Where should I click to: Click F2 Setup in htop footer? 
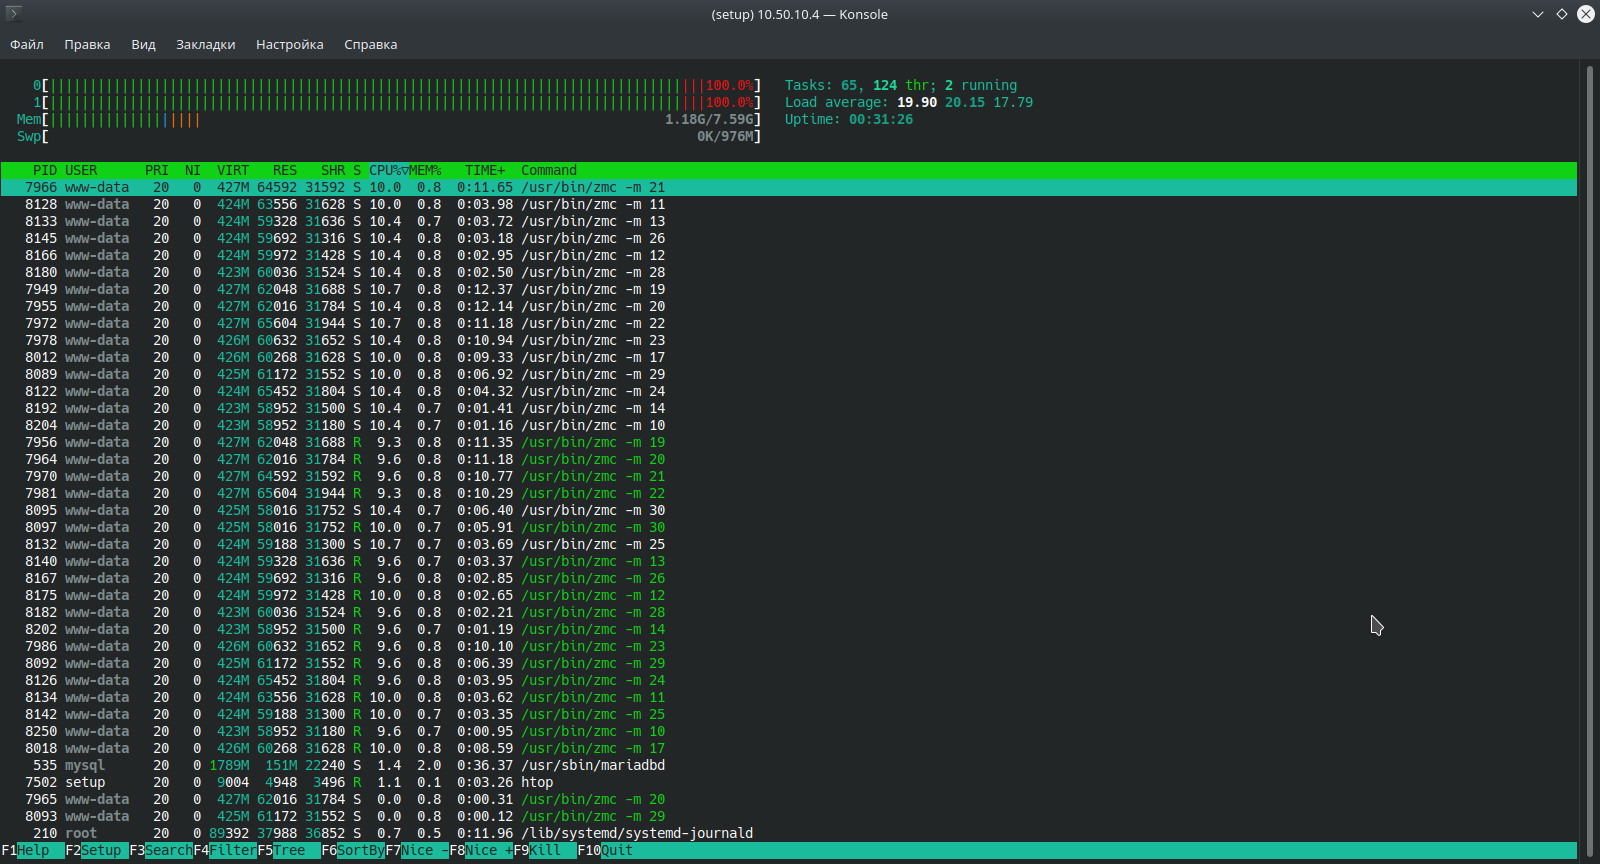pos(97,850)
